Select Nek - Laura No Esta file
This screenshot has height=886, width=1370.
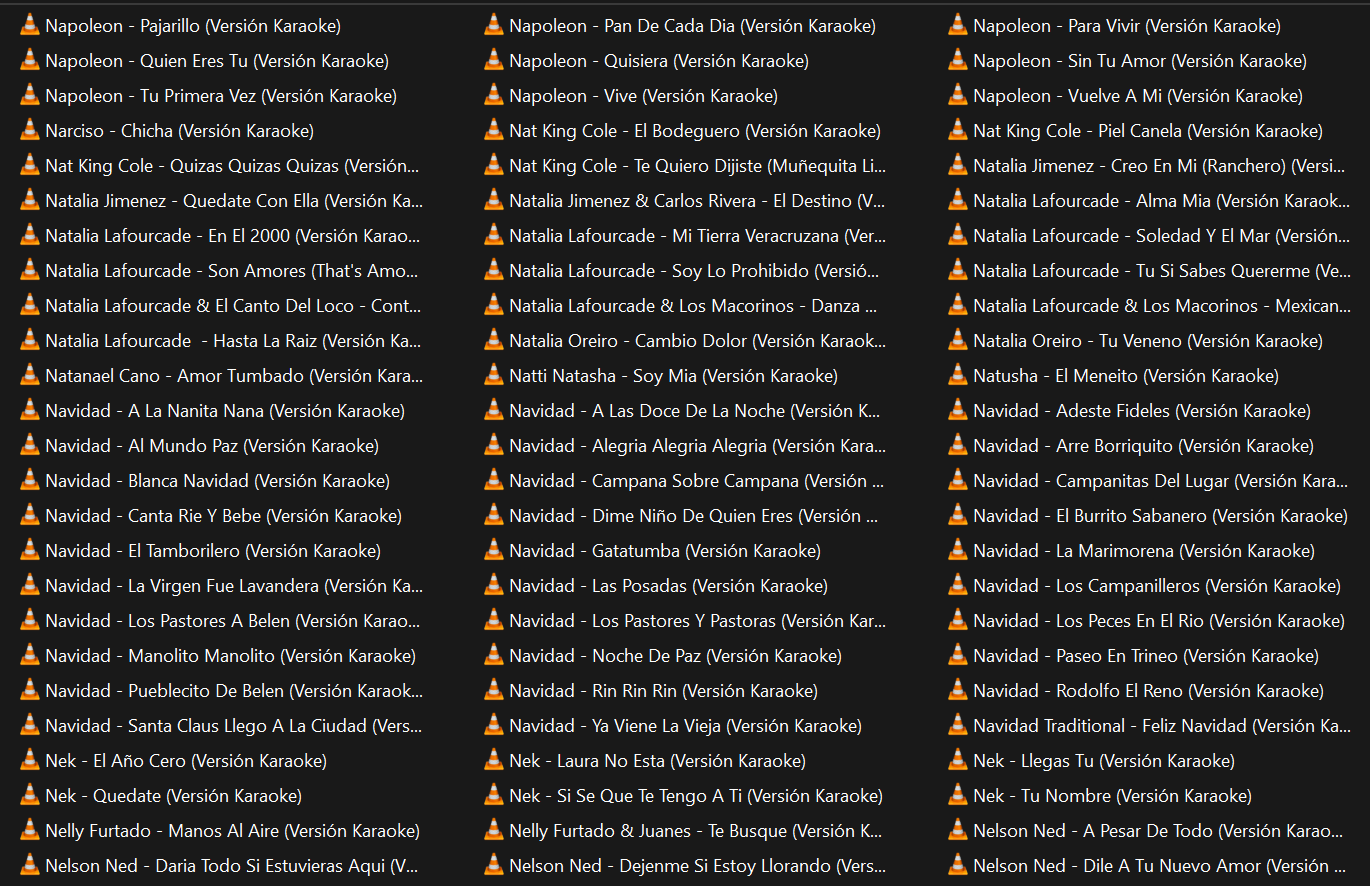click(x=656, y=761)
